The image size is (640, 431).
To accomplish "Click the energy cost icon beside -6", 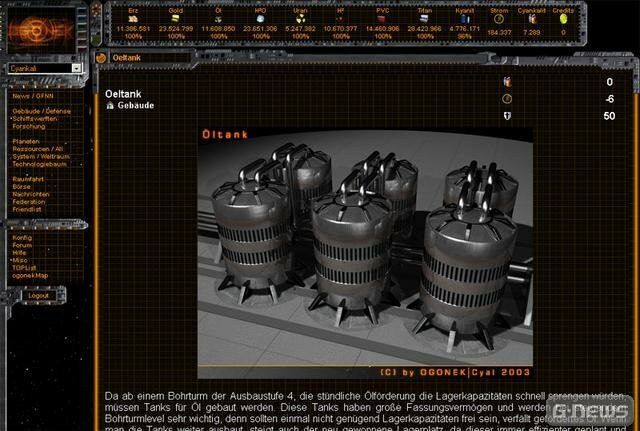I will 507,99.
